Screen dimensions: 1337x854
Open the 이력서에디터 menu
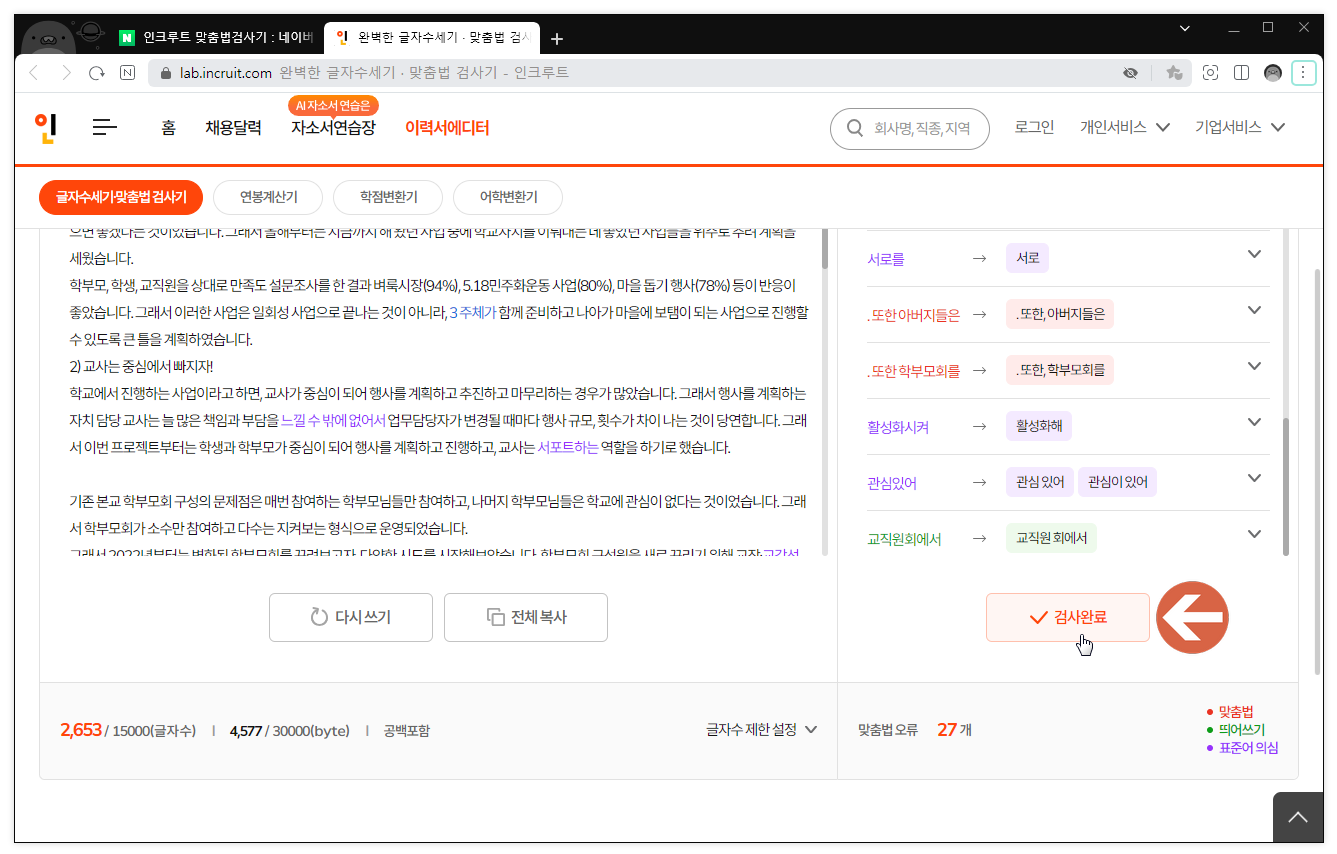tap(447, 128)
